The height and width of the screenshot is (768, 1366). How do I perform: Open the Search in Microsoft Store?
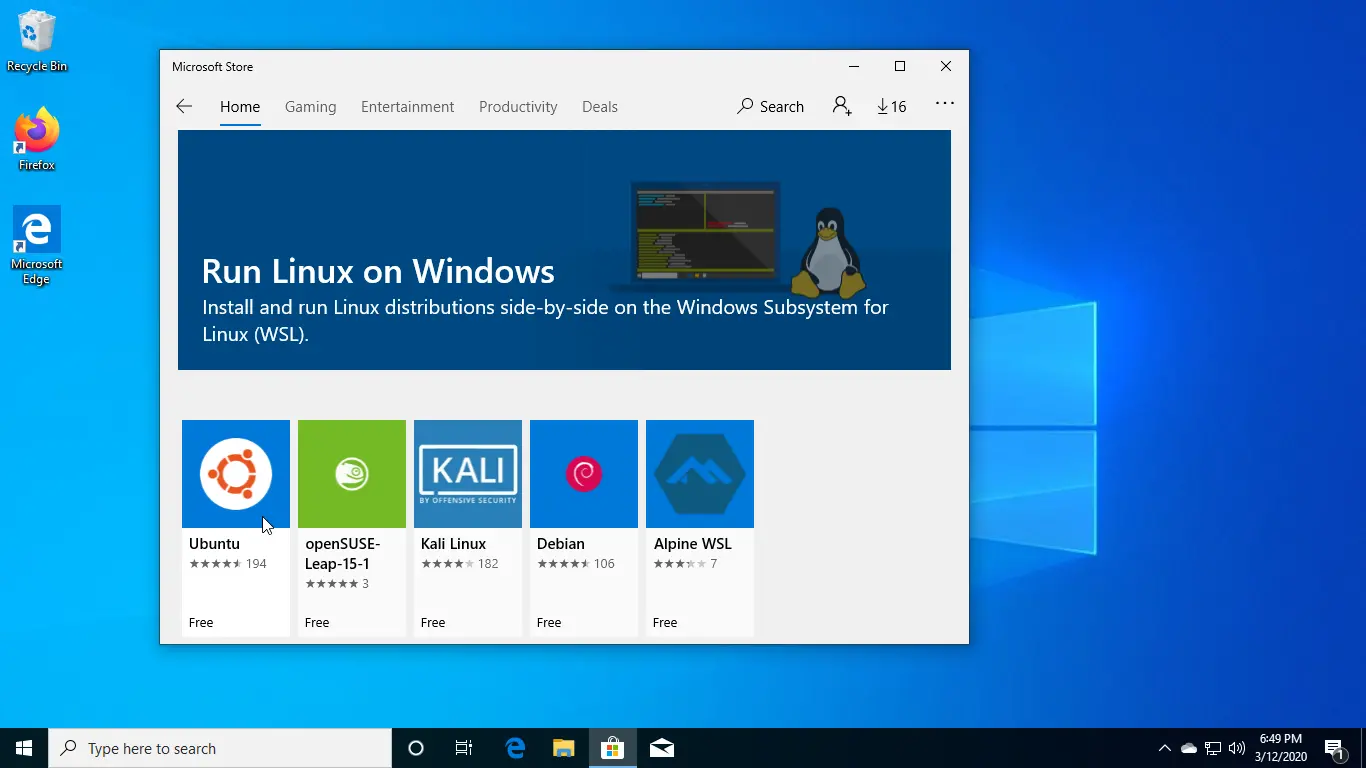pyautogui.click(x=770, y=106)
